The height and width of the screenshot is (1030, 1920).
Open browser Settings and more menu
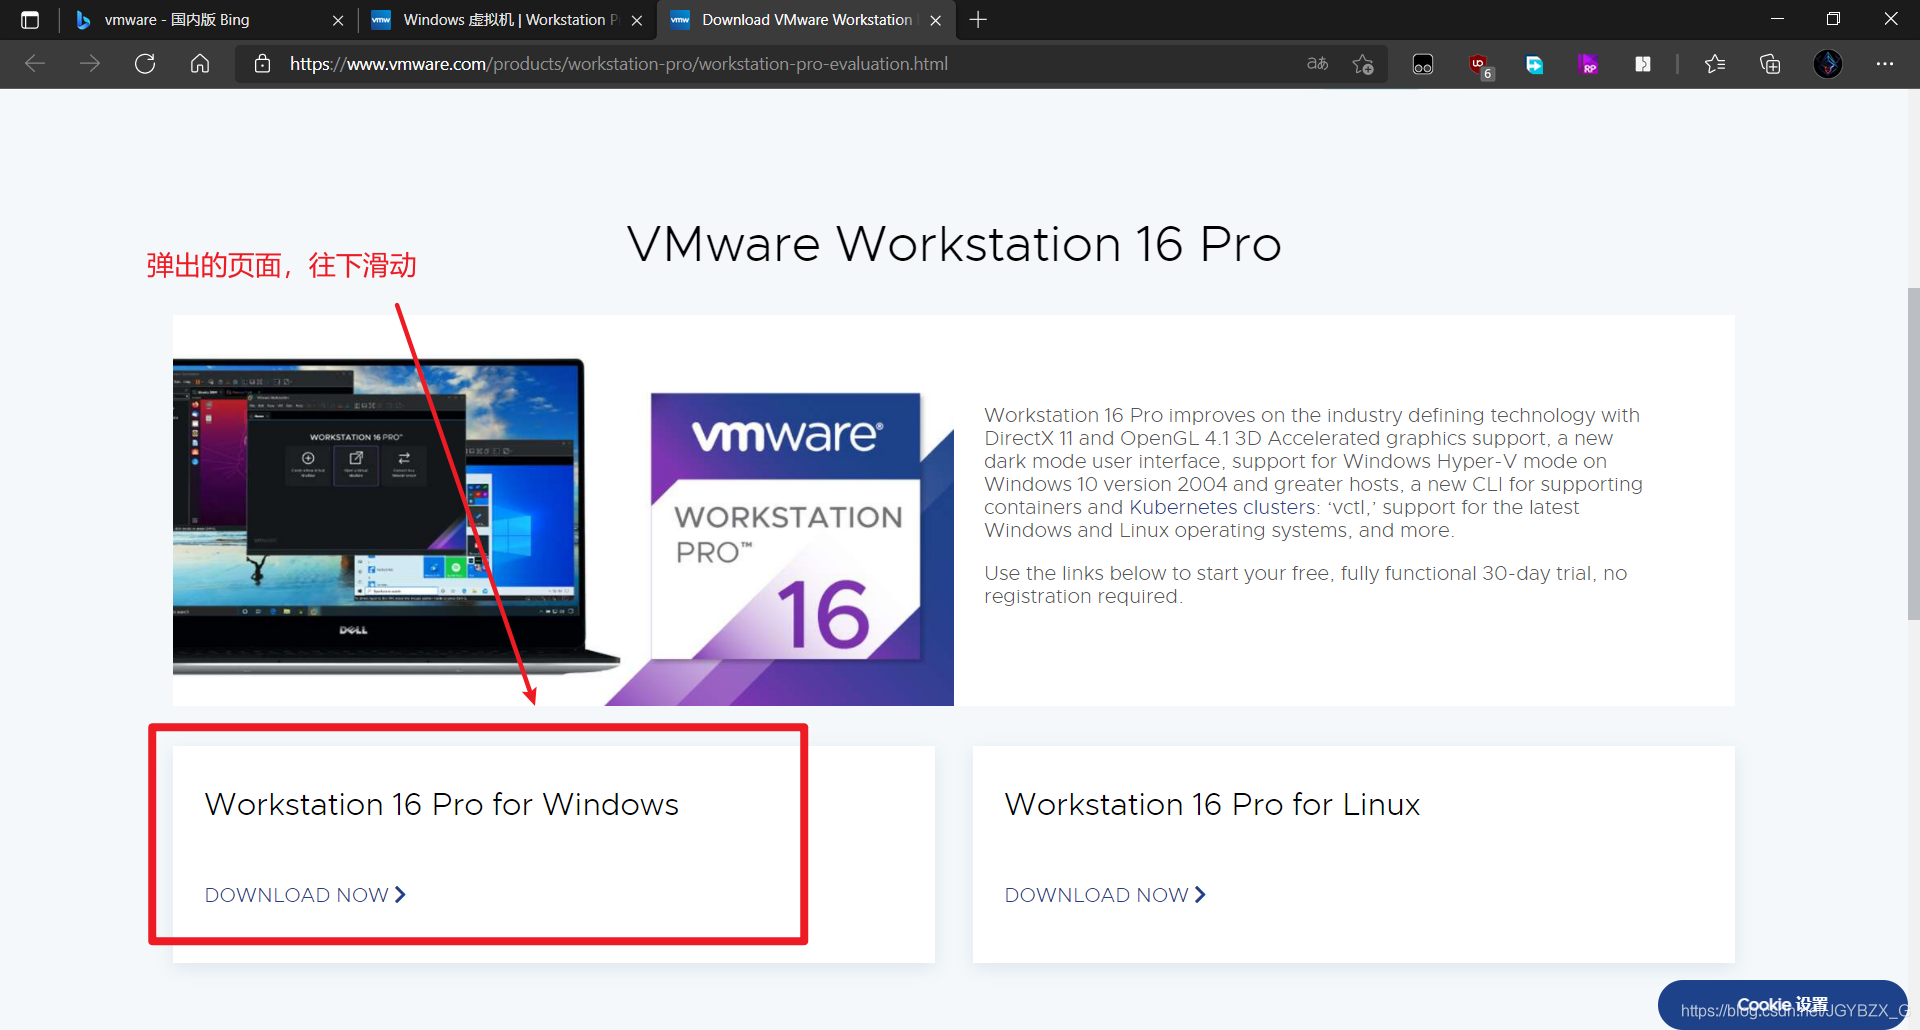point(1885,64)
